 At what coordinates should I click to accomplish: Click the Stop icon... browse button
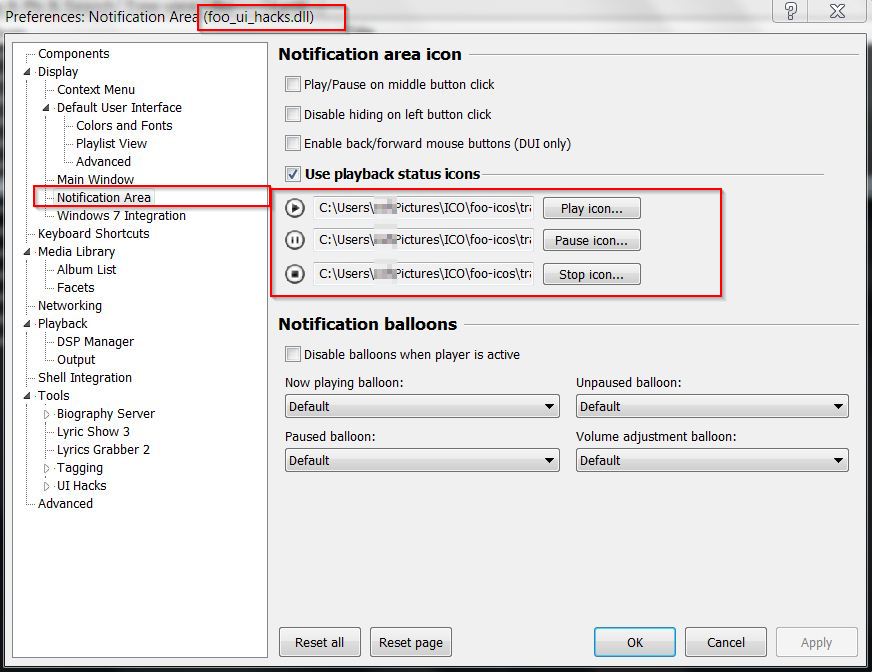click(x=592, y=274)
